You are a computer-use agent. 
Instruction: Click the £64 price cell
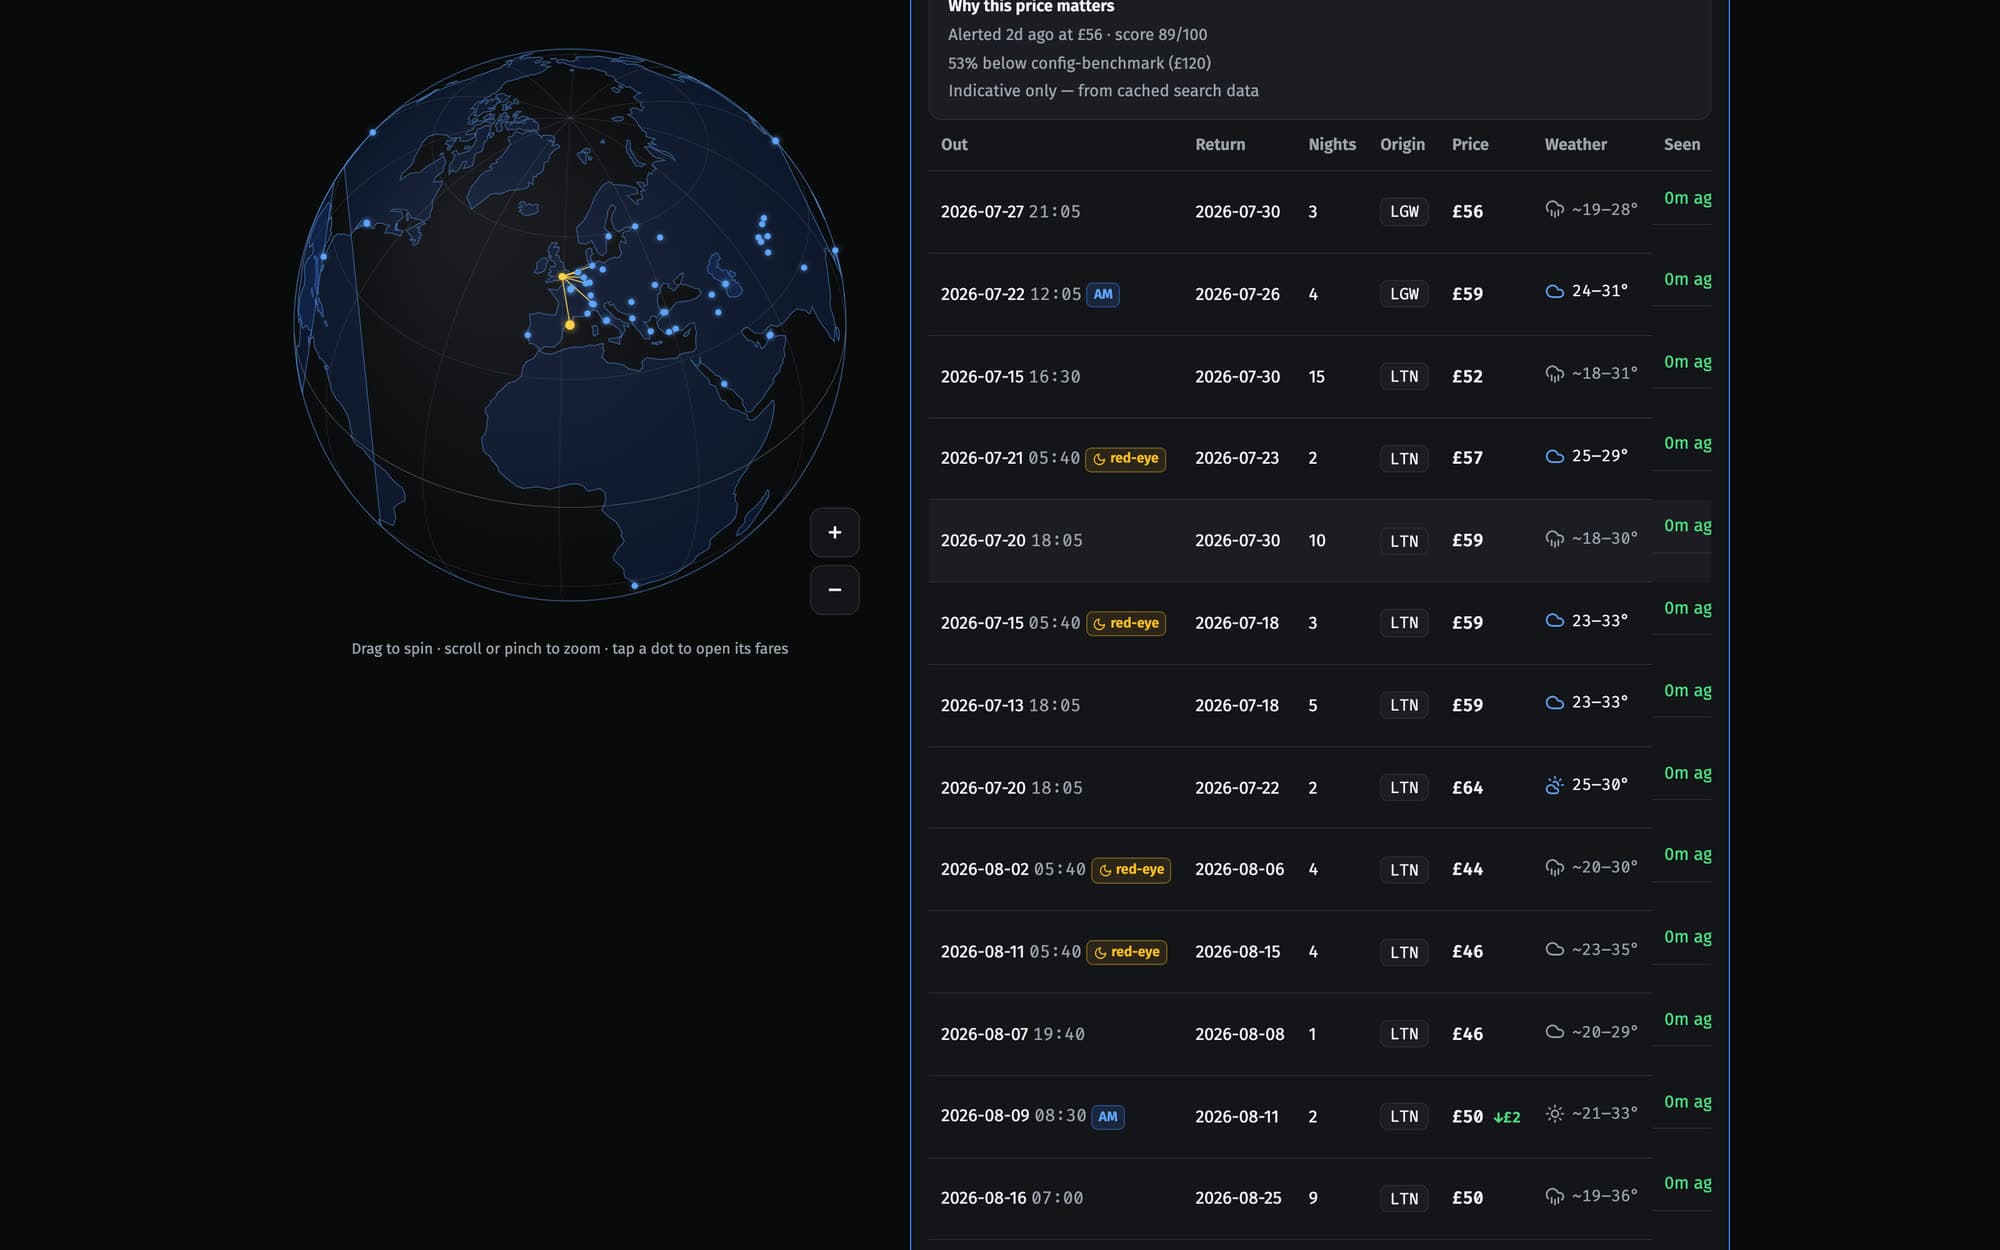pos(1467,788)
